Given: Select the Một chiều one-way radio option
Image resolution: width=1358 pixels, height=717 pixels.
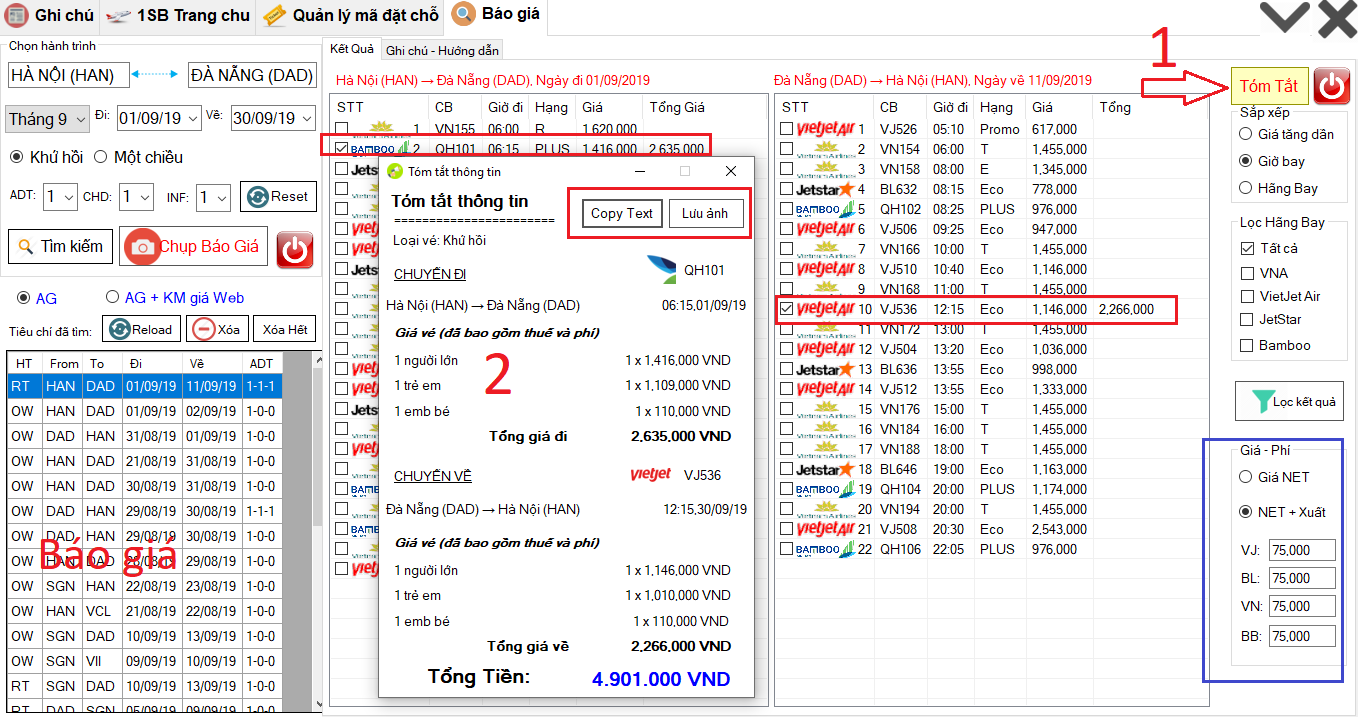Looking at the screenshot, I should pyautogui.click(x=101, y=157).
